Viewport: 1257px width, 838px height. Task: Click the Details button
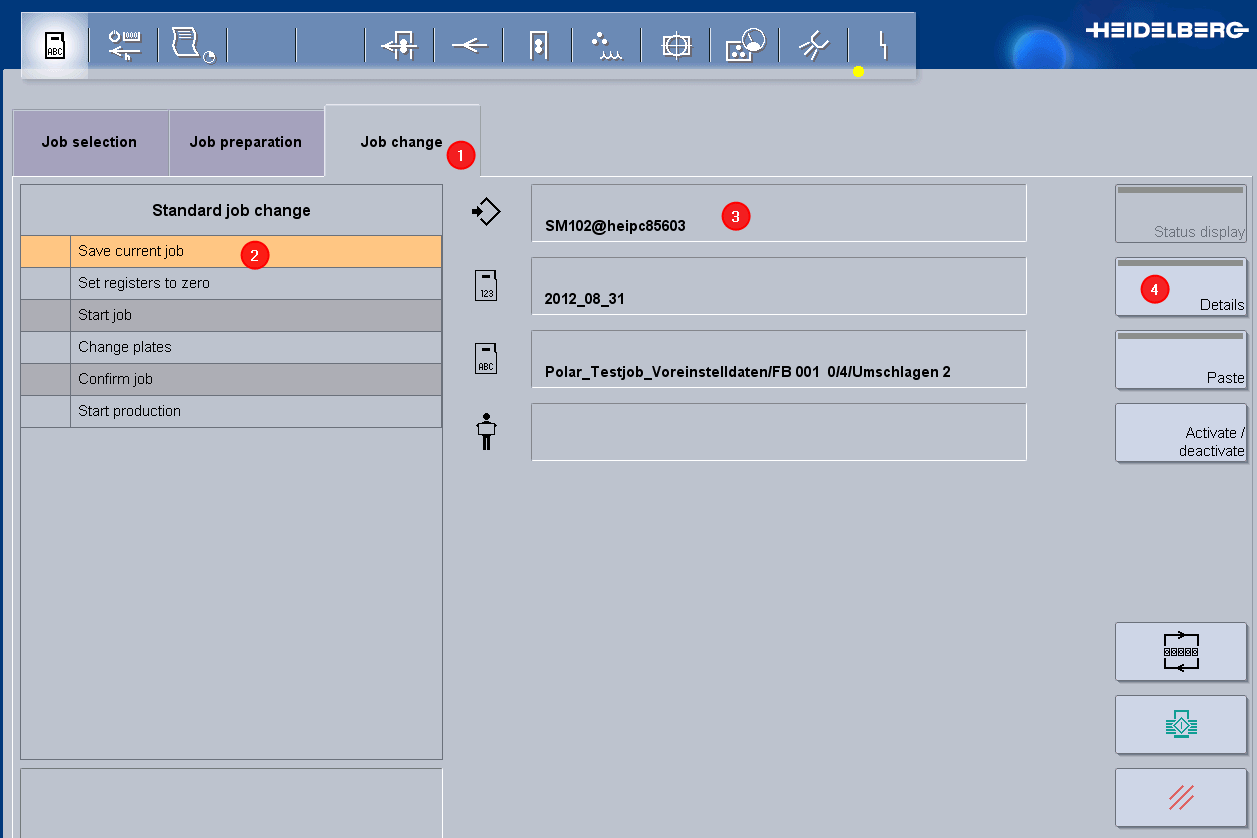pyautogui.click(x=1181, y=287)
